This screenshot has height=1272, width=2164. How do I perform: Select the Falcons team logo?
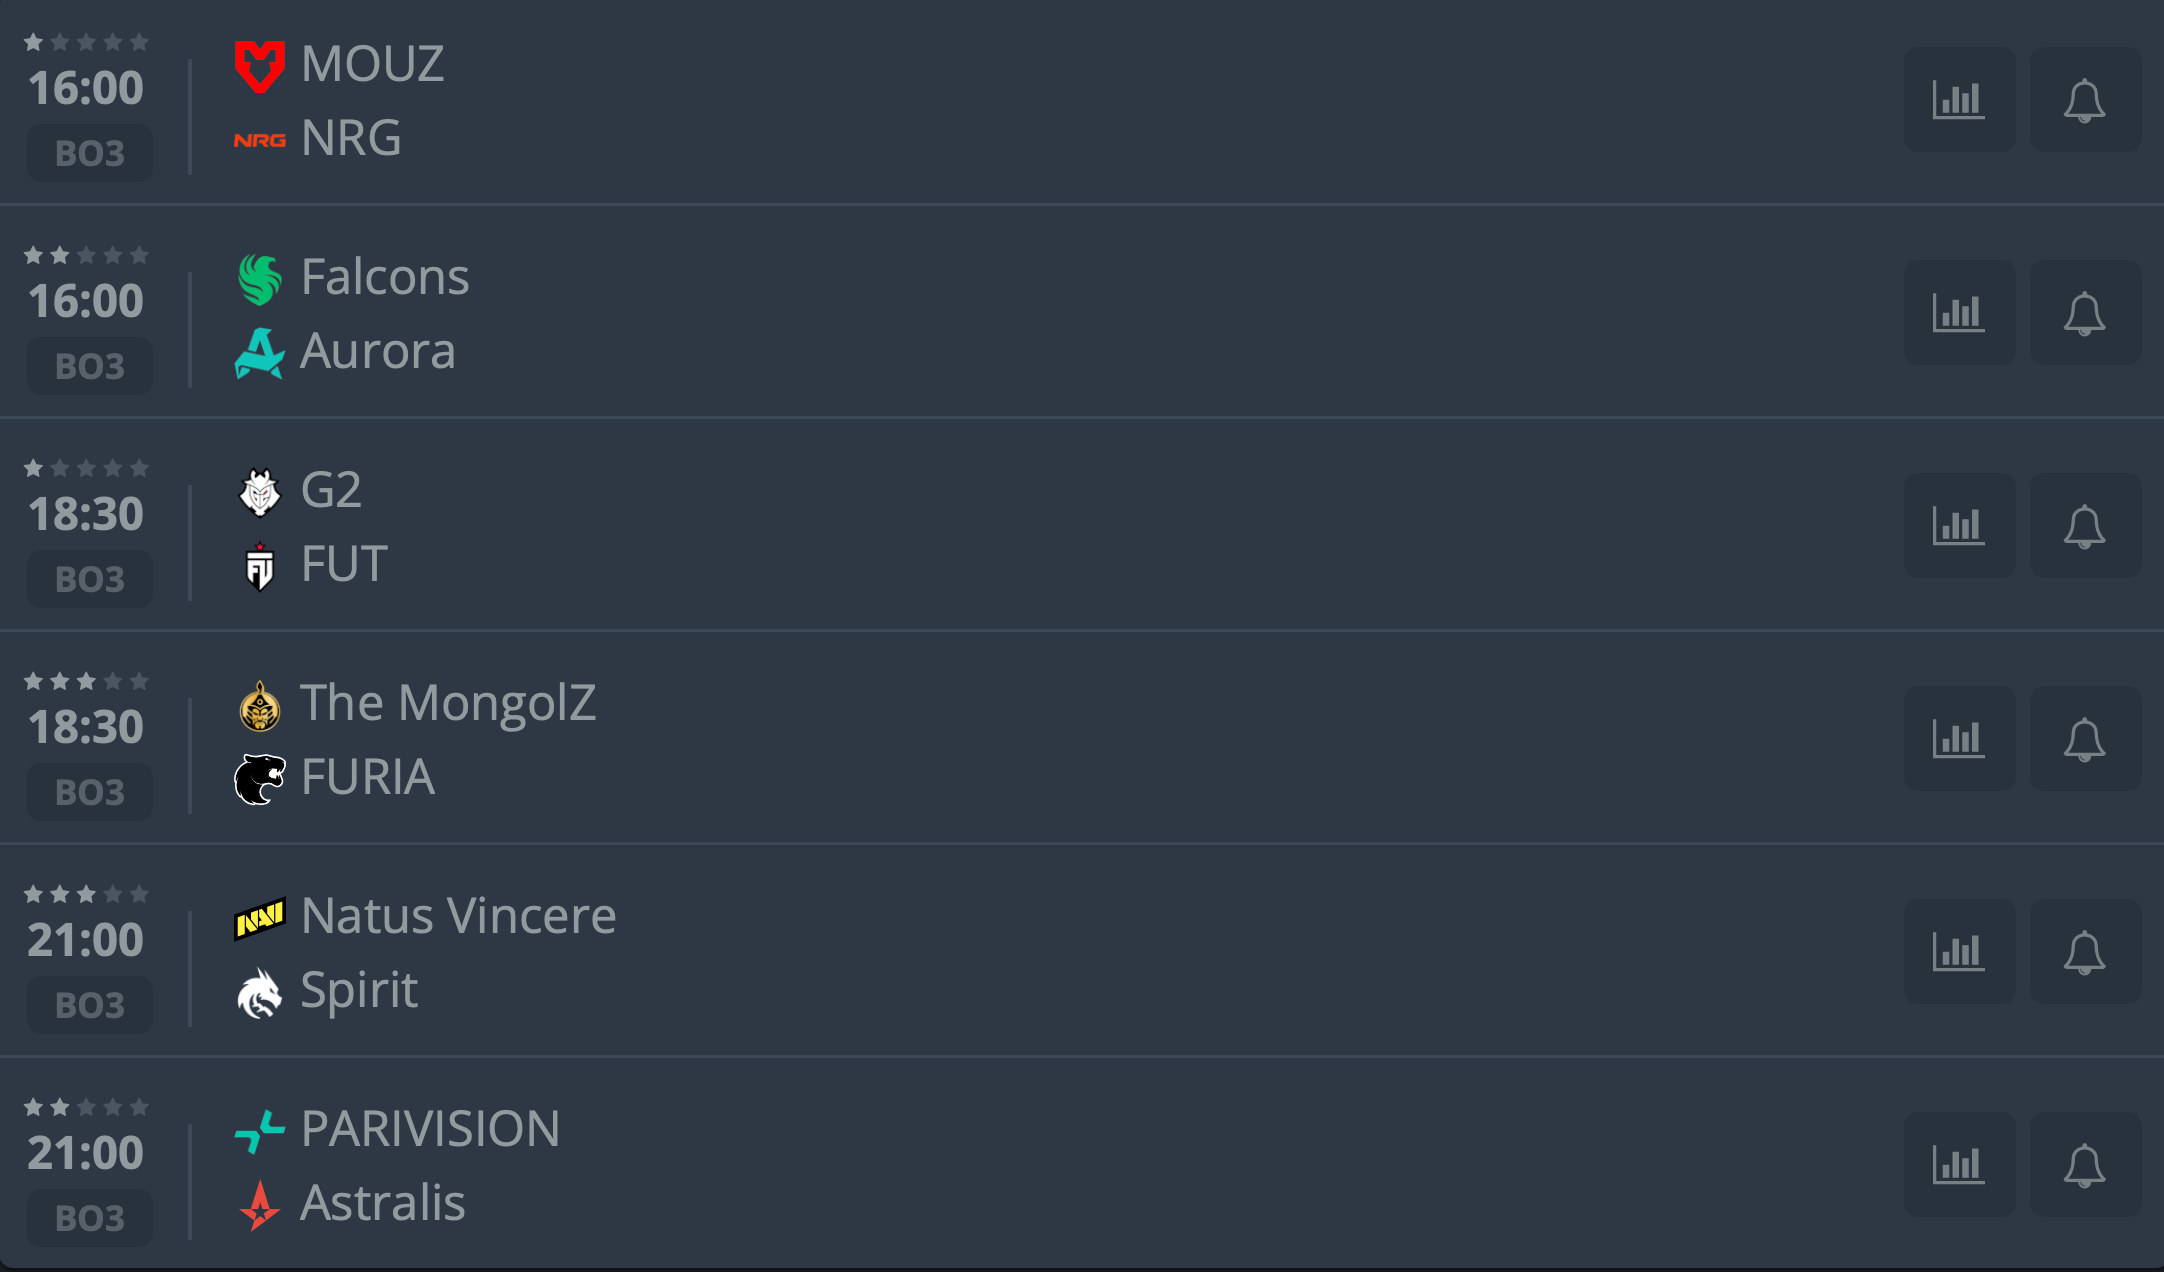[x=260, y=278]
